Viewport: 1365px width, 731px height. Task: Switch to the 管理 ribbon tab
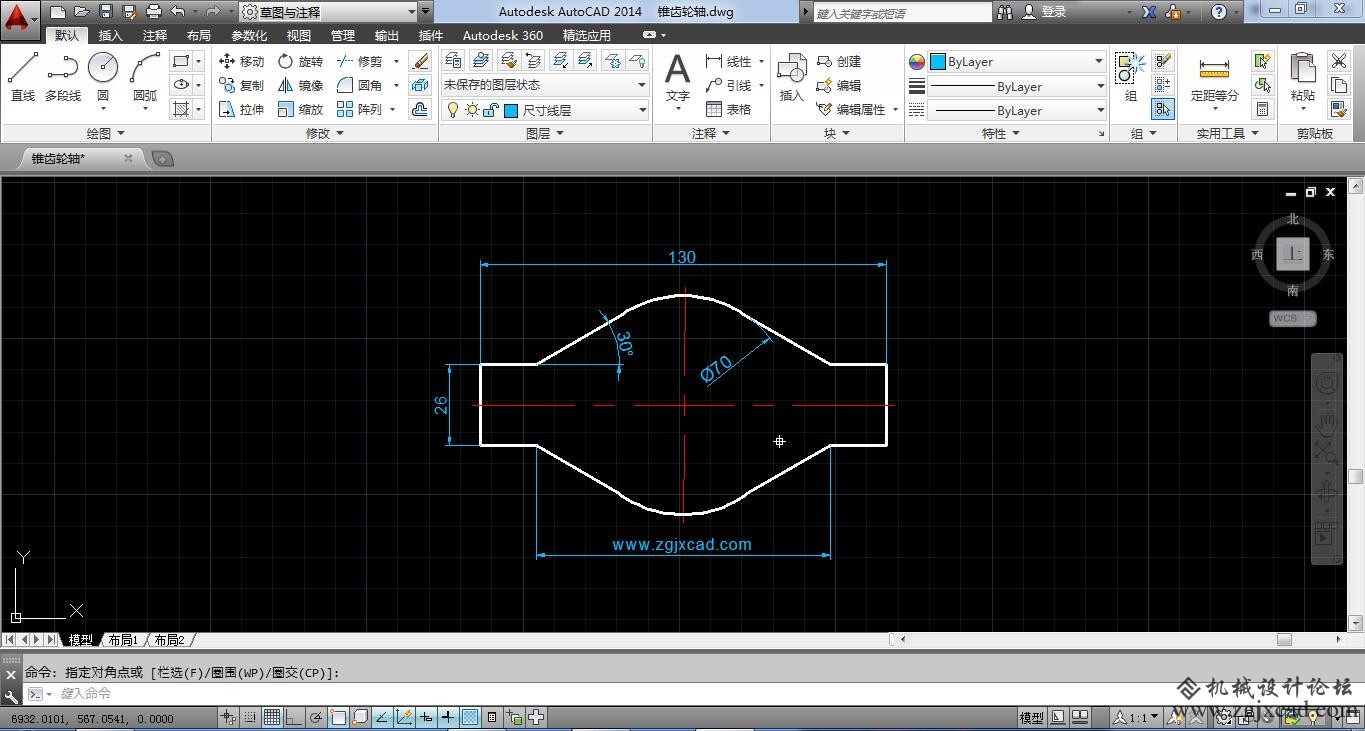point(343,35)
